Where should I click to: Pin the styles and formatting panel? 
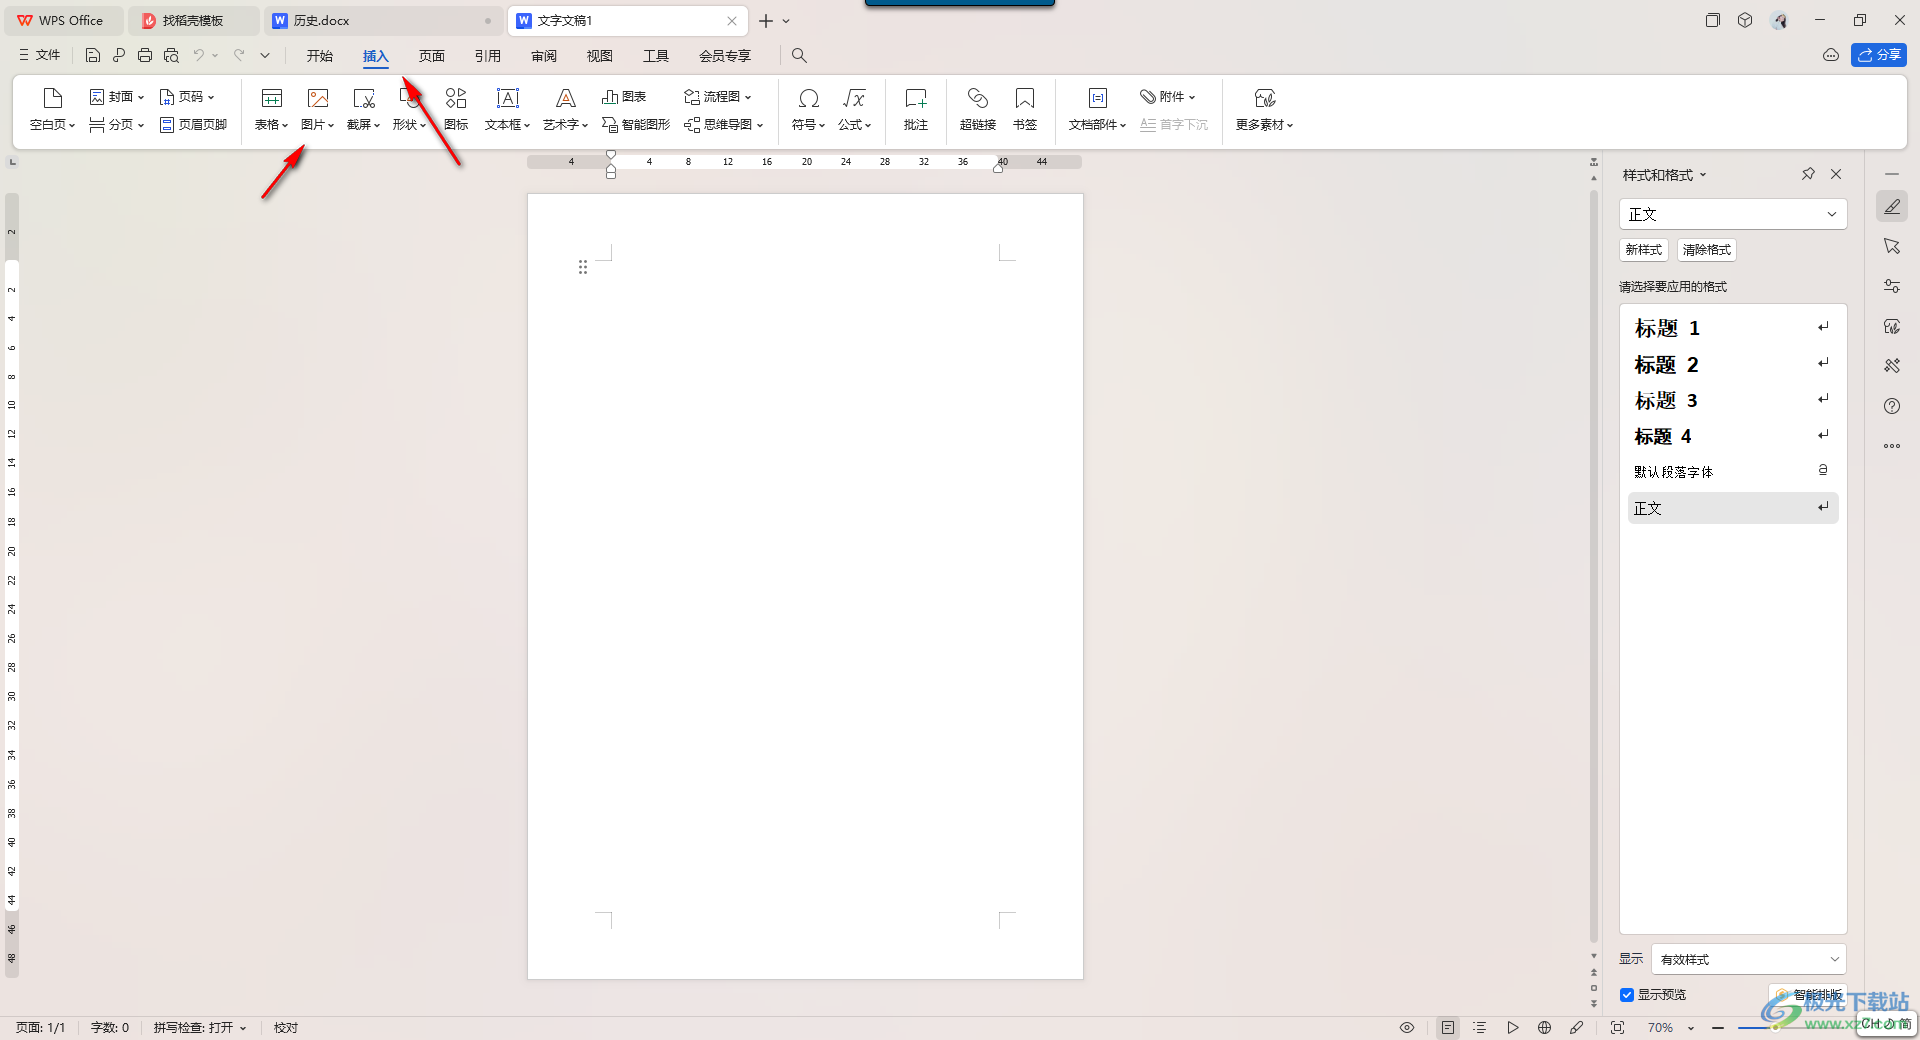1808,174
